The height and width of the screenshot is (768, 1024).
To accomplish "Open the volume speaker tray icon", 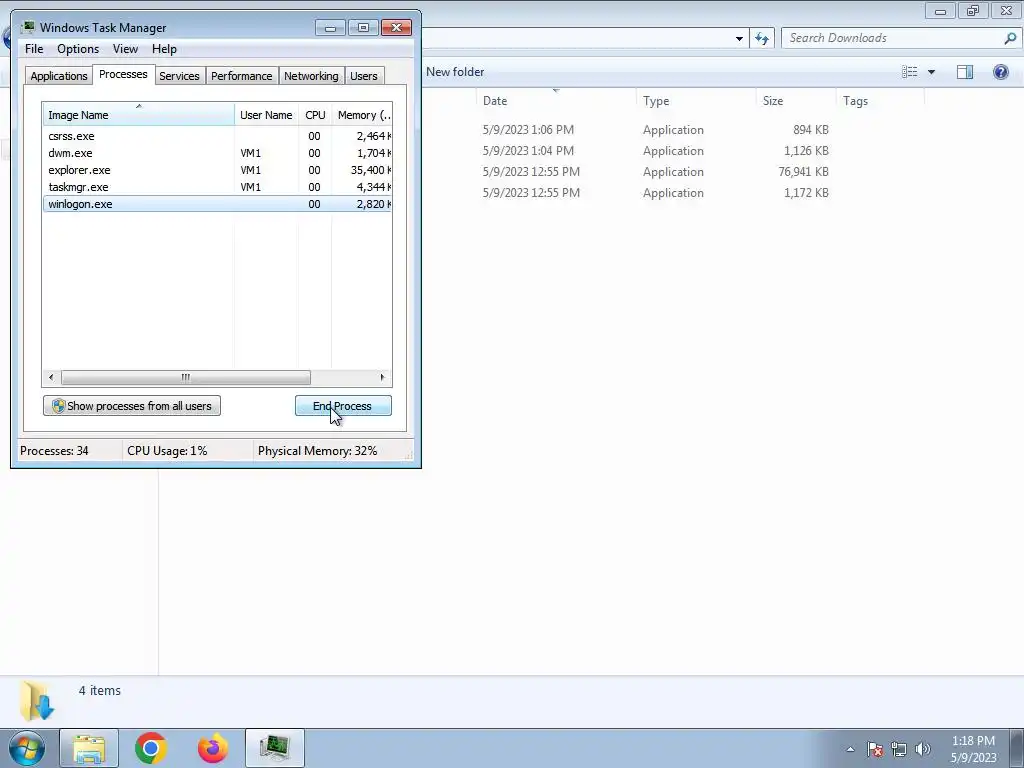I will pyautogui.click(x=923, y=749).
